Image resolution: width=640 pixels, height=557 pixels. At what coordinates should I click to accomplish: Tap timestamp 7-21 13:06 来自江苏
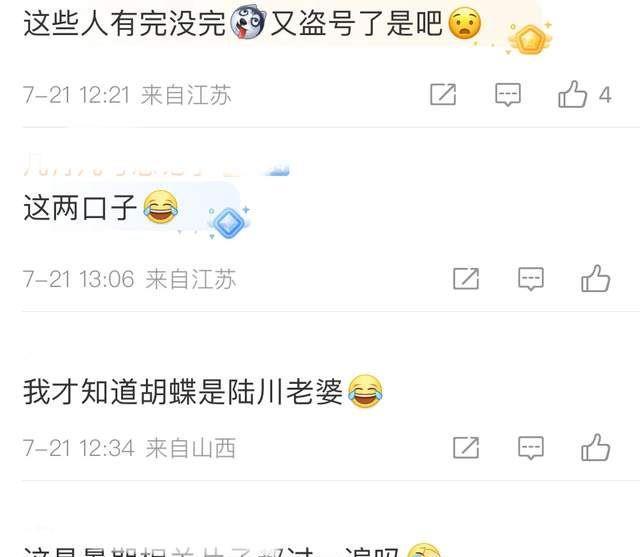[x=129, y=280]
